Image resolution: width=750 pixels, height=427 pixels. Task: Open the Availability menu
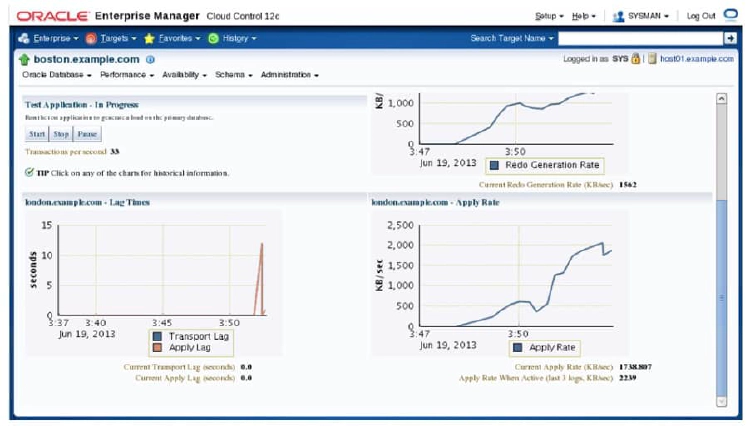click(184, 75)
